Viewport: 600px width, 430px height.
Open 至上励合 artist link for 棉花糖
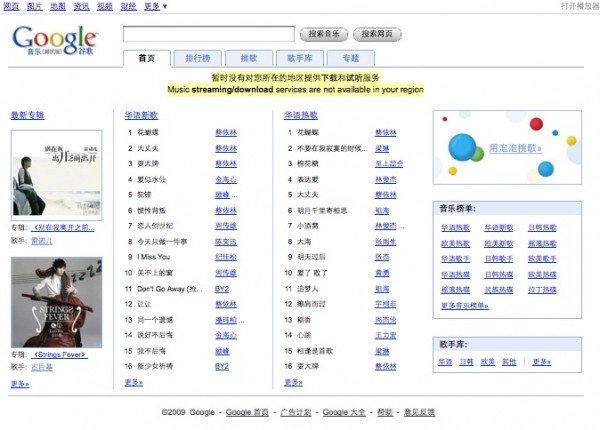pyautogui.click(x=389, y=164)
